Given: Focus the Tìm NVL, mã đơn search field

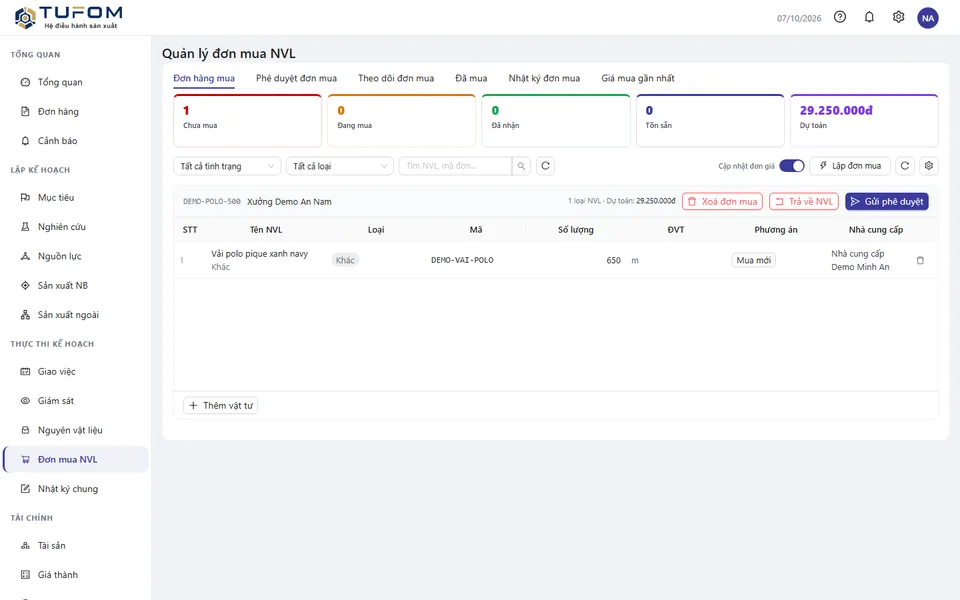Looking at the screenshot, I should [x=456, y=166].
